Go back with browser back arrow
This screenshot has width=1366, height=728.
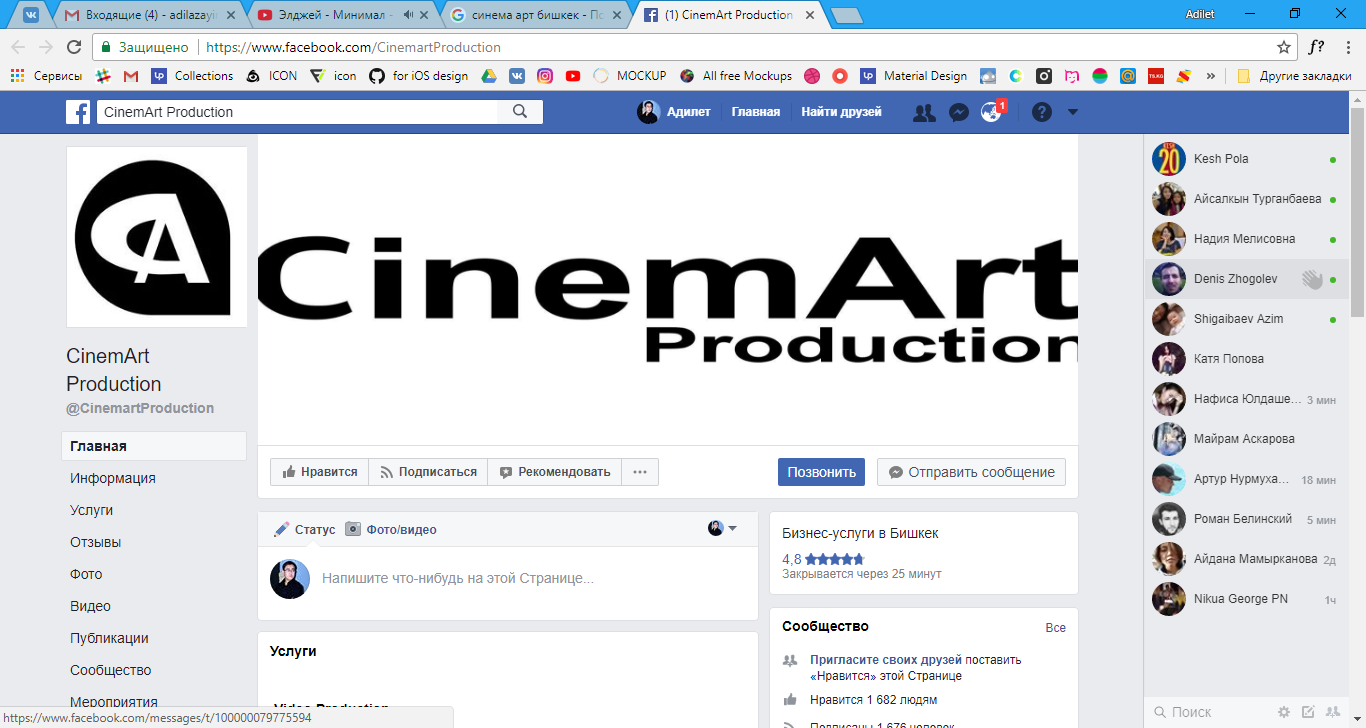coord(18,47)
